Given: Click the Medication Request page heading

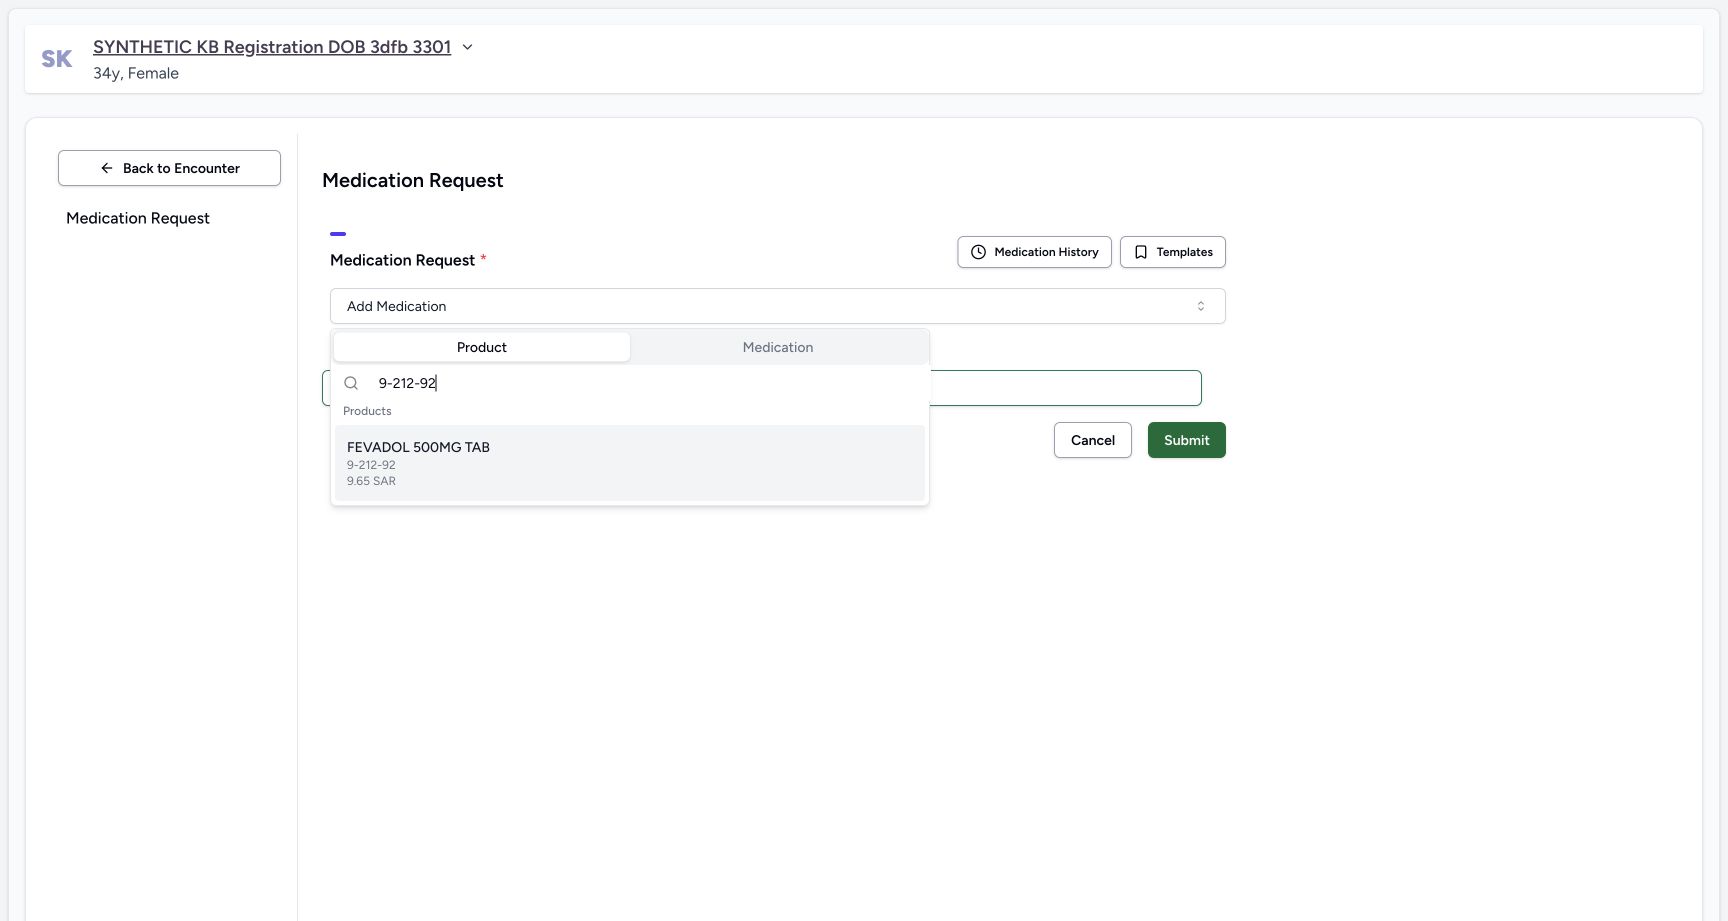Looking at the screenshot, I should (x=412, y=180).
